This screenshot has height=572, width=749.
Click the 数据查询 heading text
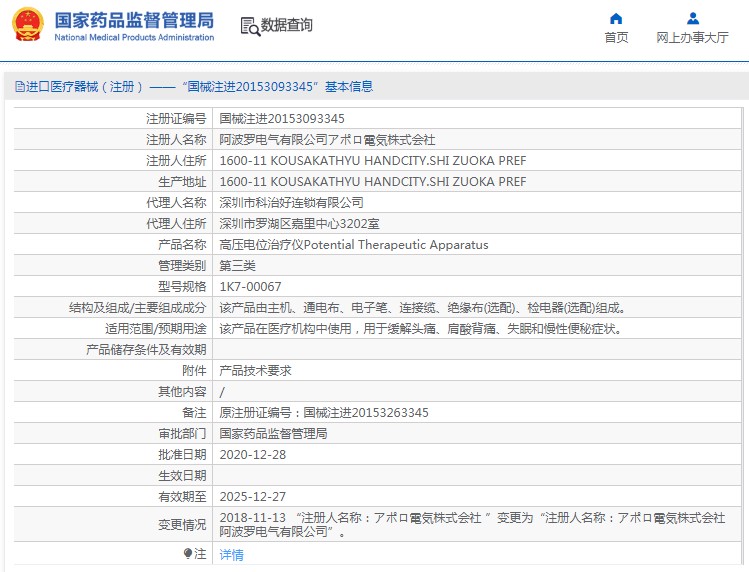coord(287,25)
